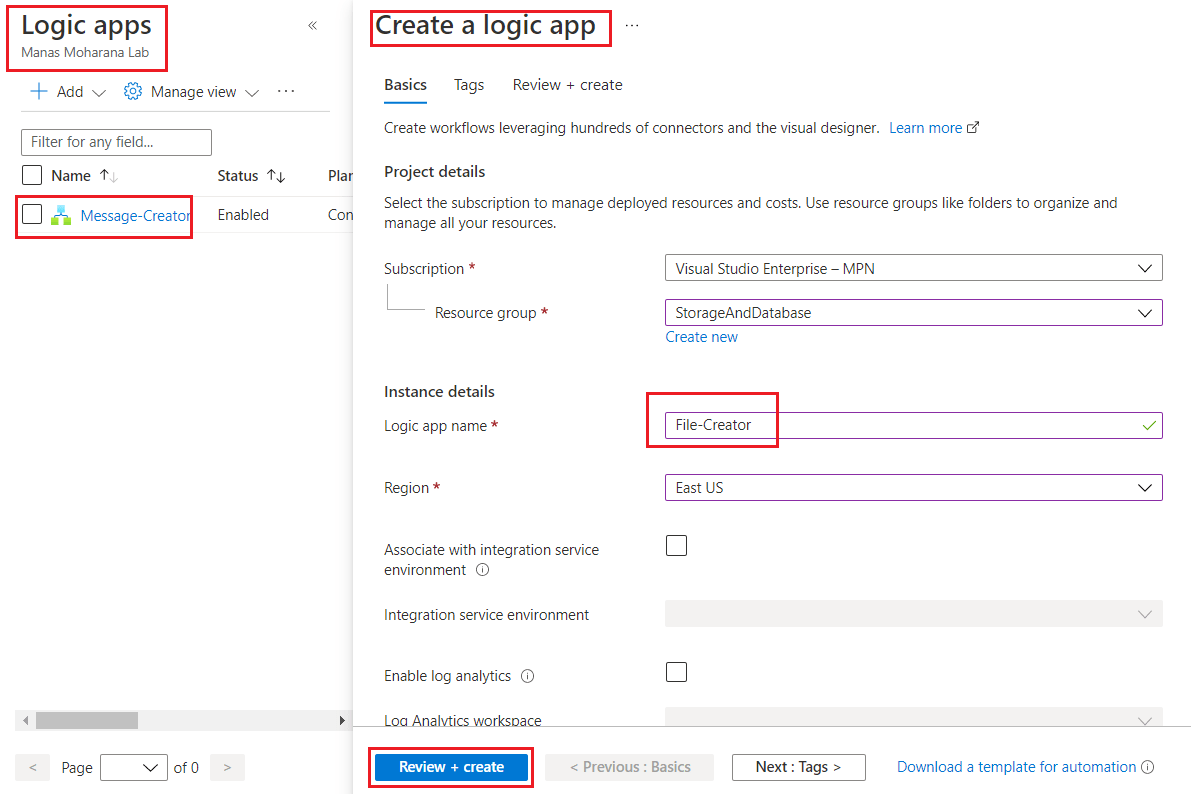This screenshot has width=1191, height=794.
Task: Click the Next : Tags button
Action: [798, 767]
